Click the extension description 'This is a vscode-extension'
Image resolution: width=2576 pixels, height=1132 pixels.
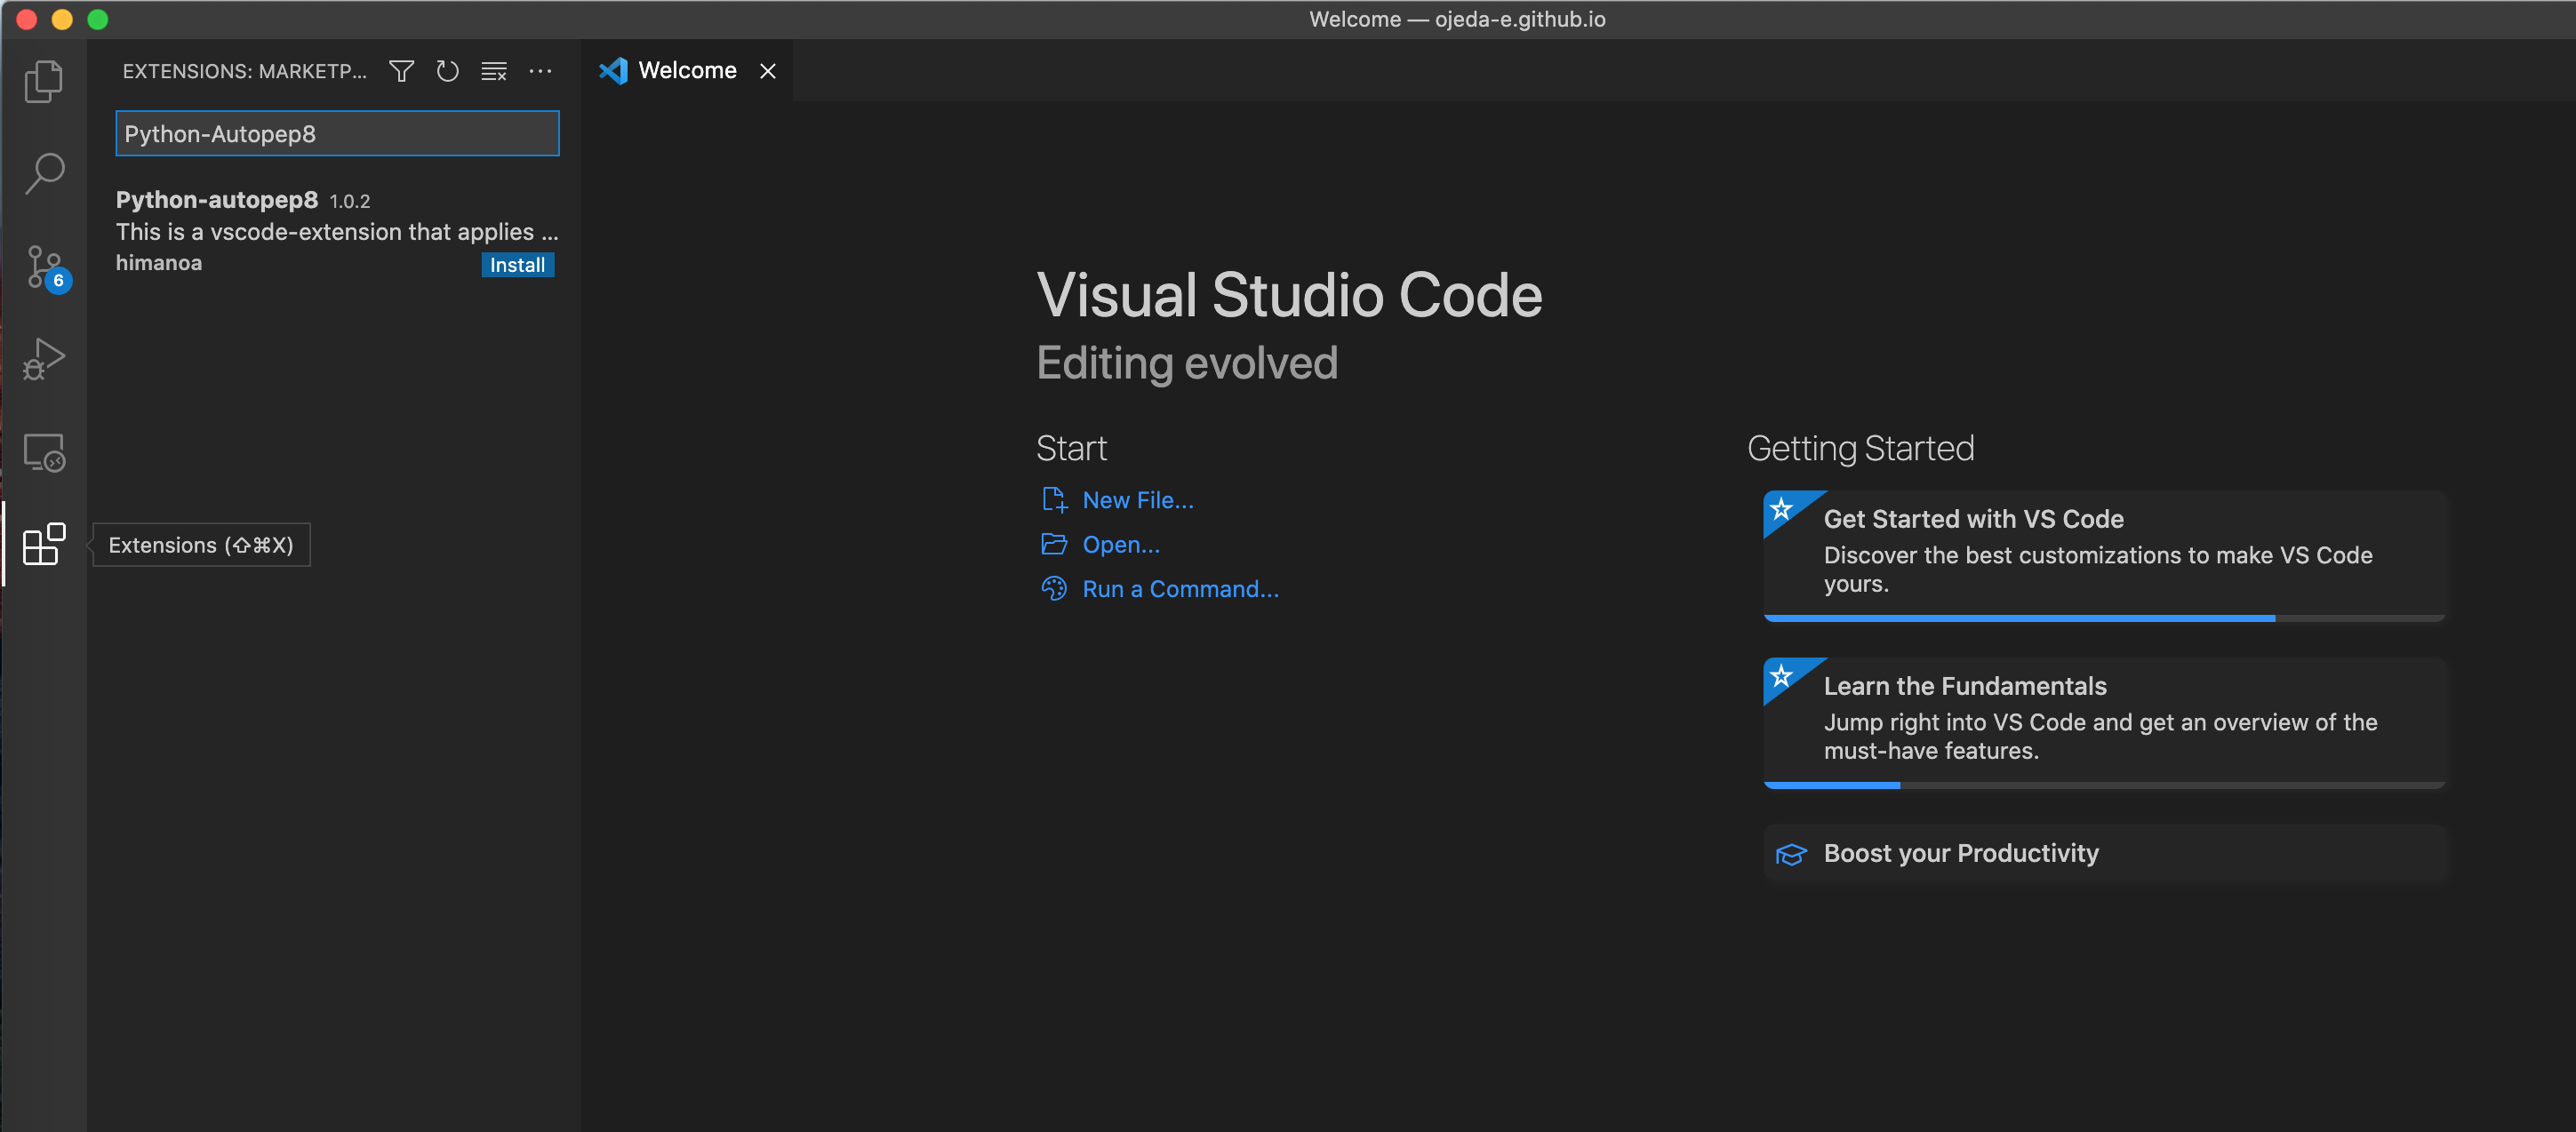(337, 232)
